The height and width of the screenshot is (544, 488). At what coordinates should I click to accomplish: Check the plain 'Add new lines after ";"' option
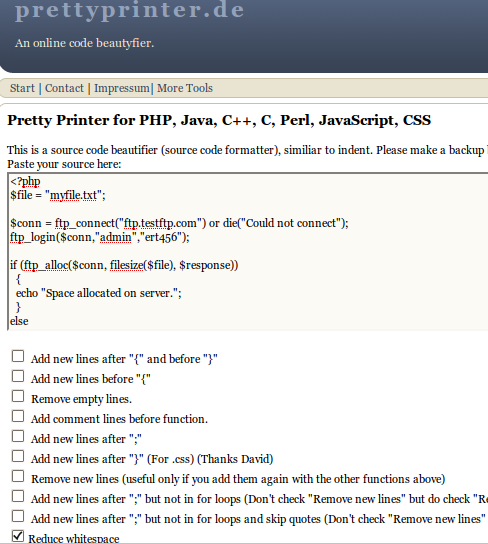[x=18, y=436]
